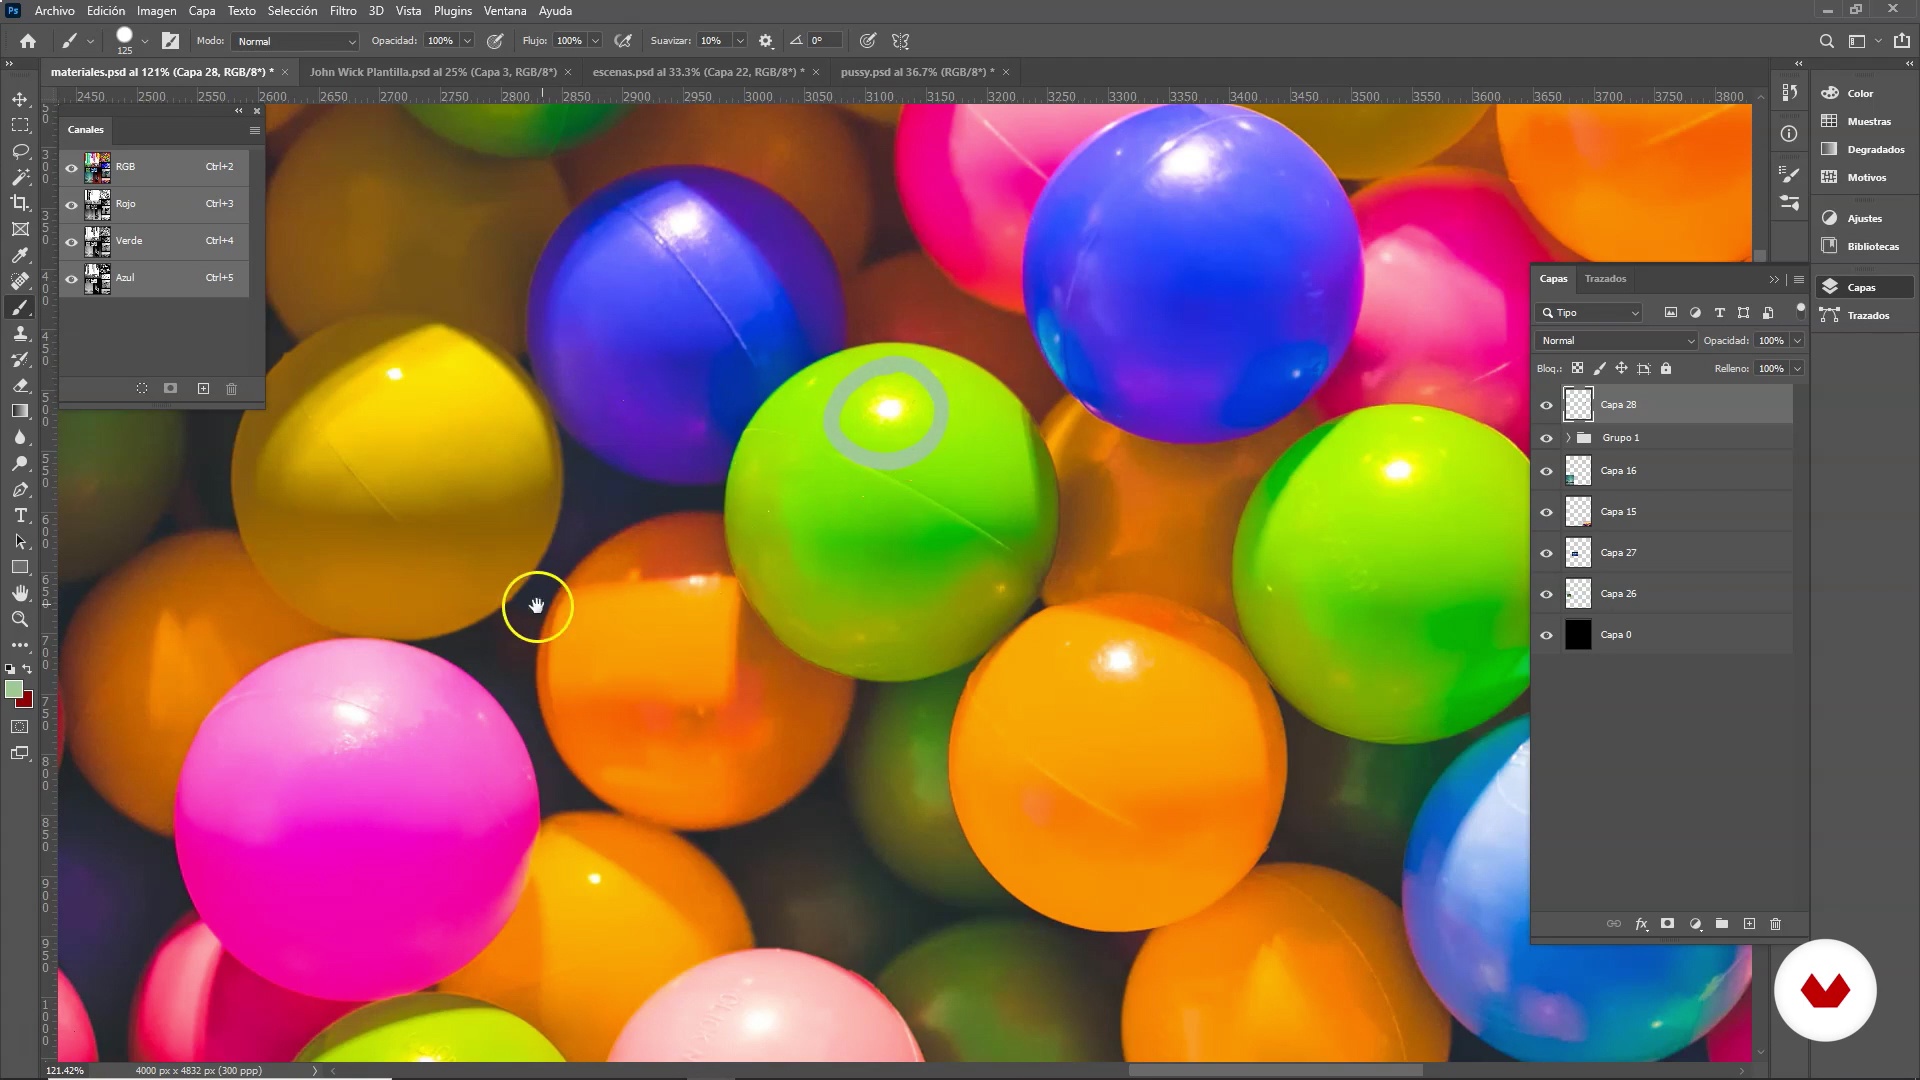This screenshot has width=1920, height=1080.
Task: Expand the Grupo 1 layer group
Action: tap(1568, 438)
